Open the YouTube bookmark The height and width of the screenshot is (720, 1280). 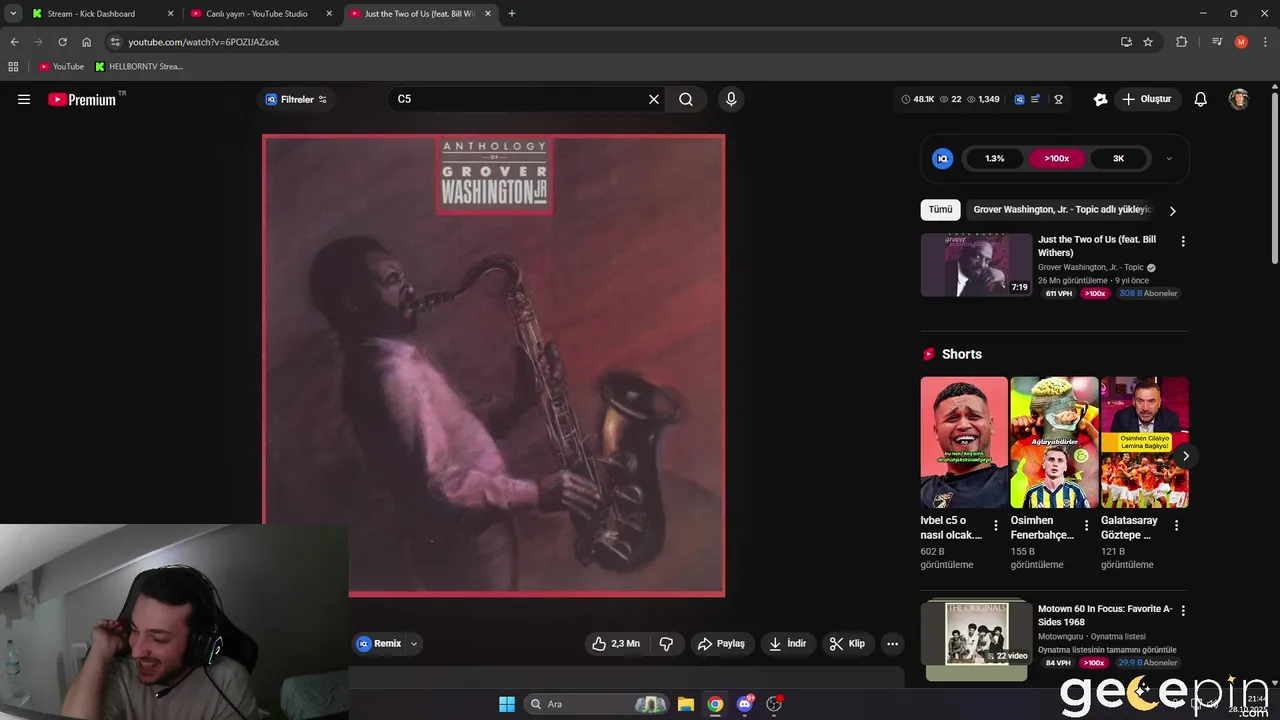coord(61,67)
